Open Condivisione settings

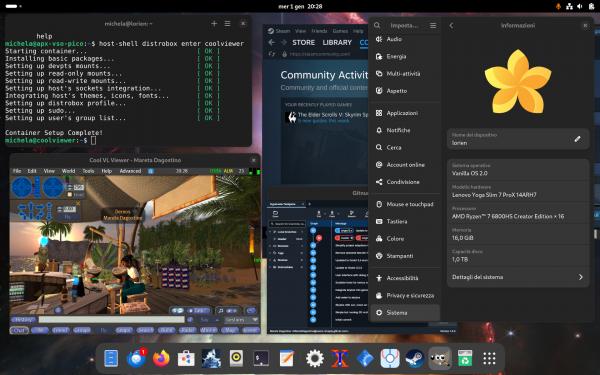pyautogui.click(x=405, y=182)
